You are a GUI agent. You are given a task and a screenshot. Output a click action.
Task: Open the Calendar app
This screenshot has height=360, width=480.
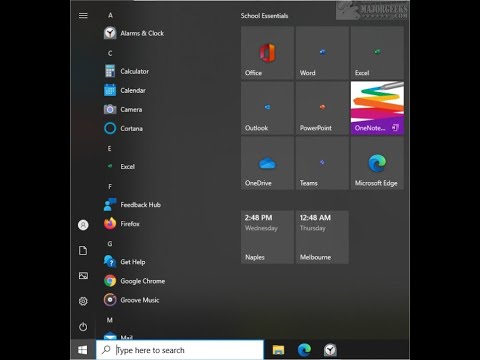point(125,90)
